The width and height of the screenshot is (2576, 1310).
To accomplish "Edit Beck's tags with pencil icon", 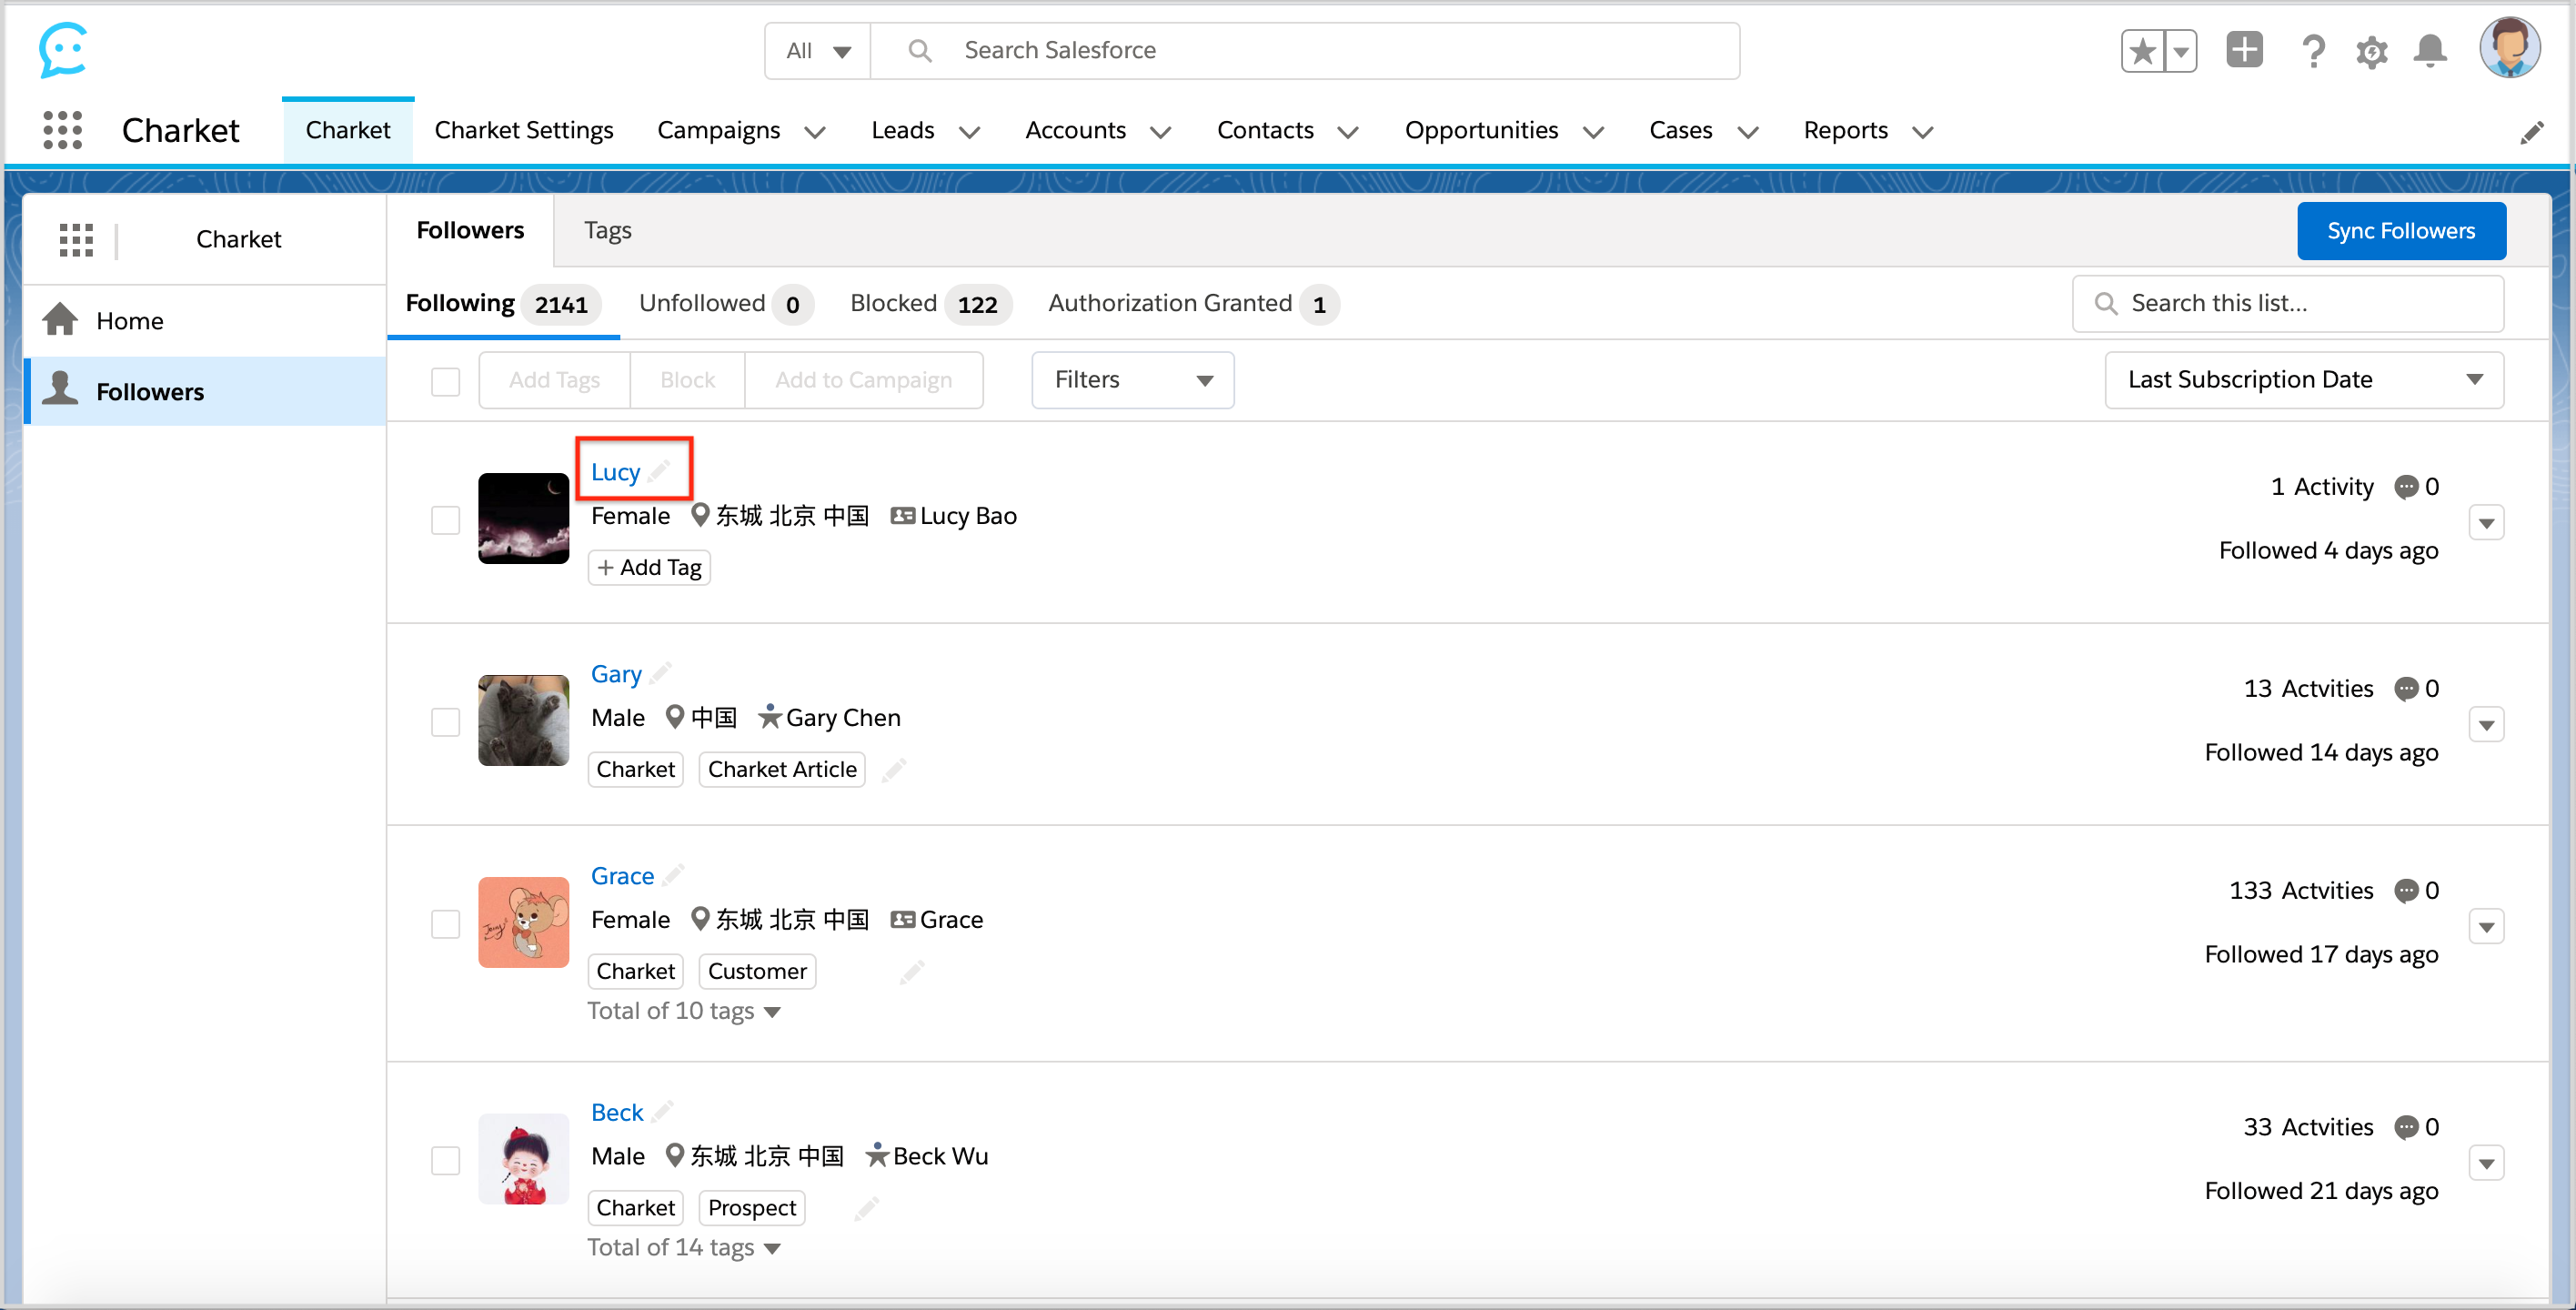I will click(x=866, y=1208).
